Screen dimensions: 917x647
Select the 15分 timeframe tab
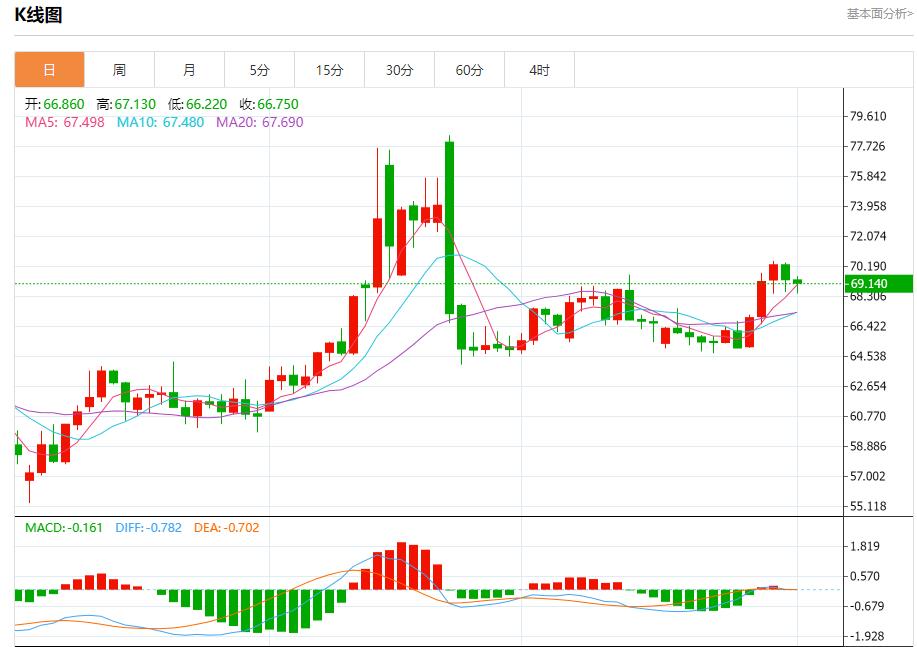(329, 69)
